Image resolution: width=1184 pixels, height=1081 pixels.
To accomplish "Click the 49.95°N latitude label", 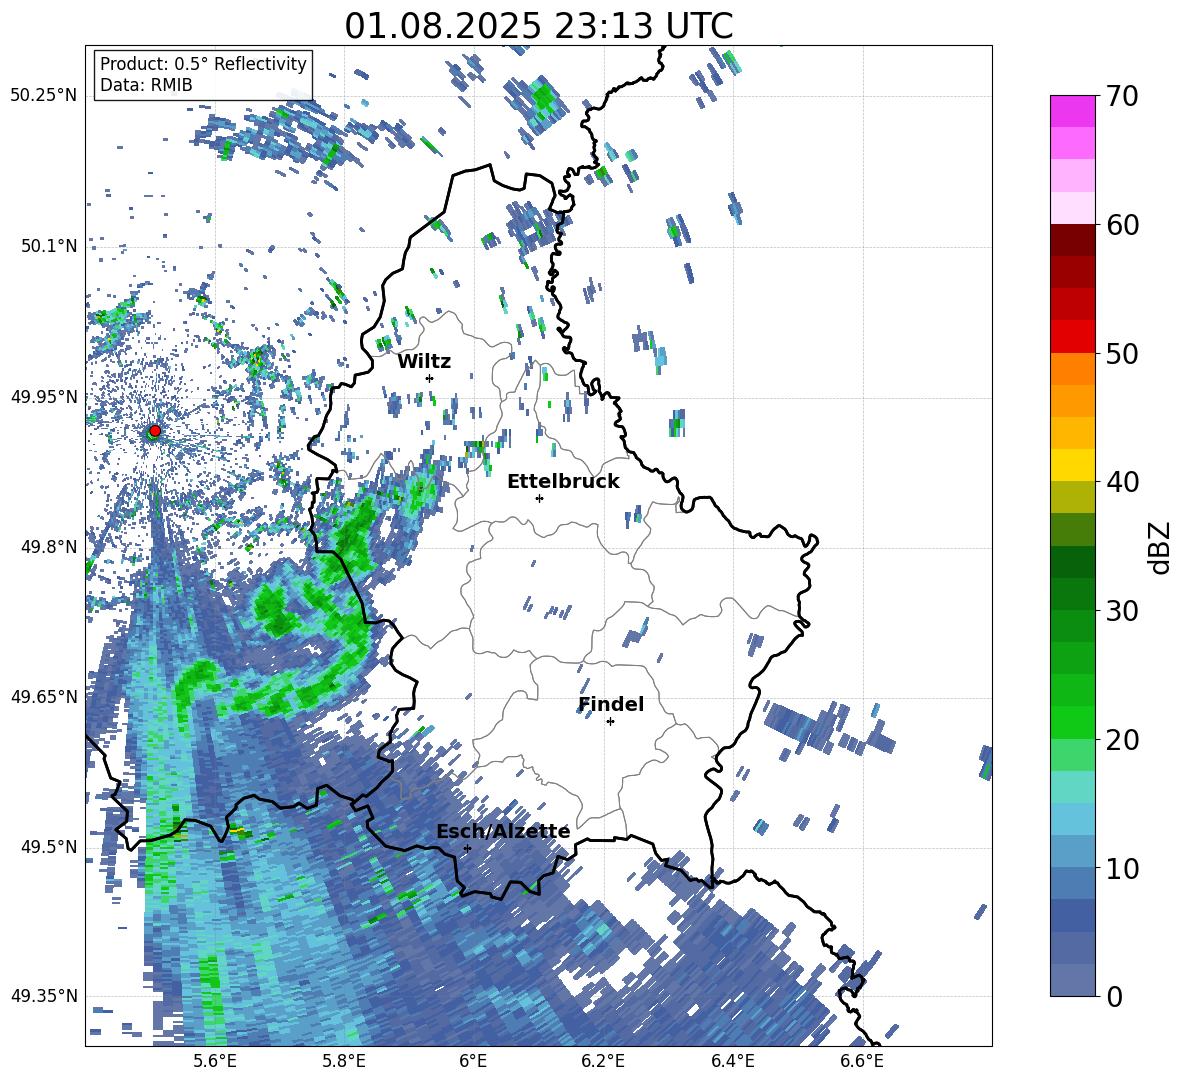I will (x=44, y=397).
